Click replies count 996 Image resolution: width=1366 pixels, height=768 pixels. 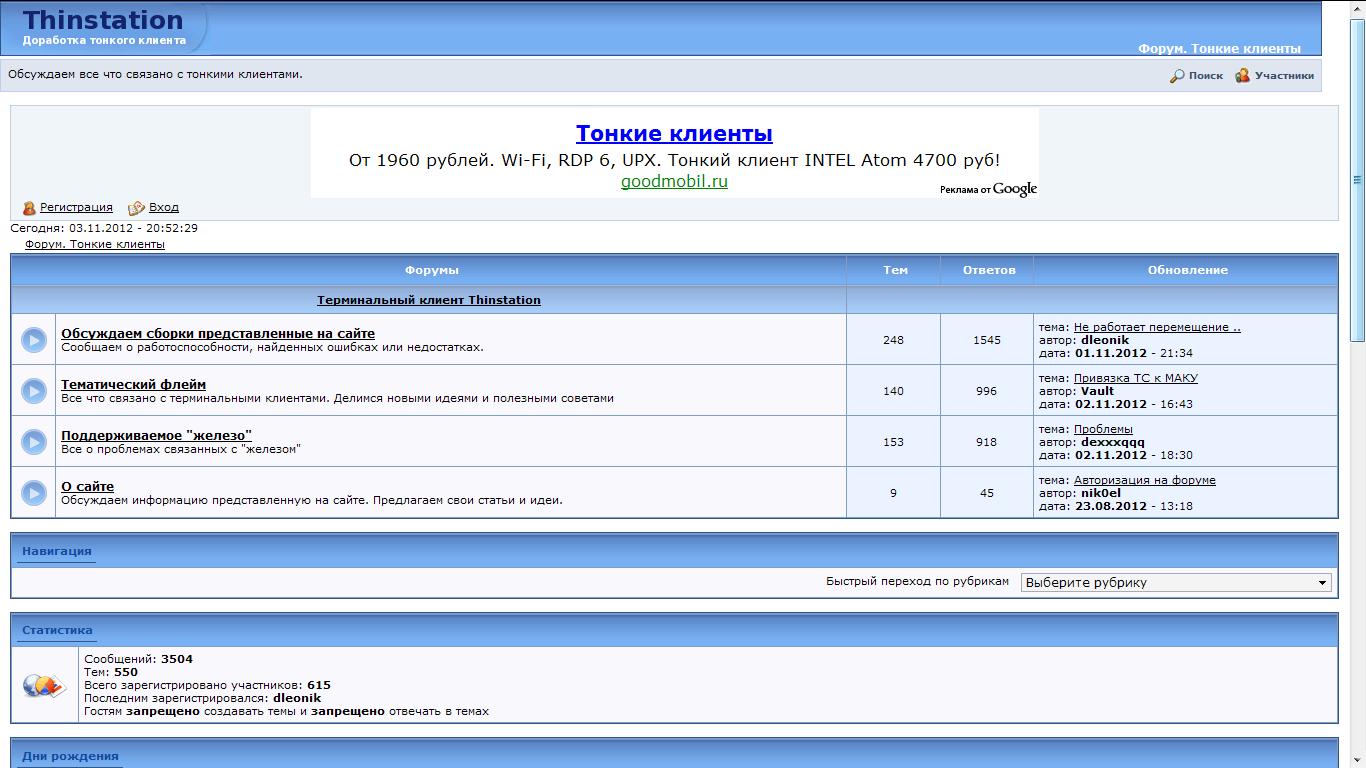[987, 391]
